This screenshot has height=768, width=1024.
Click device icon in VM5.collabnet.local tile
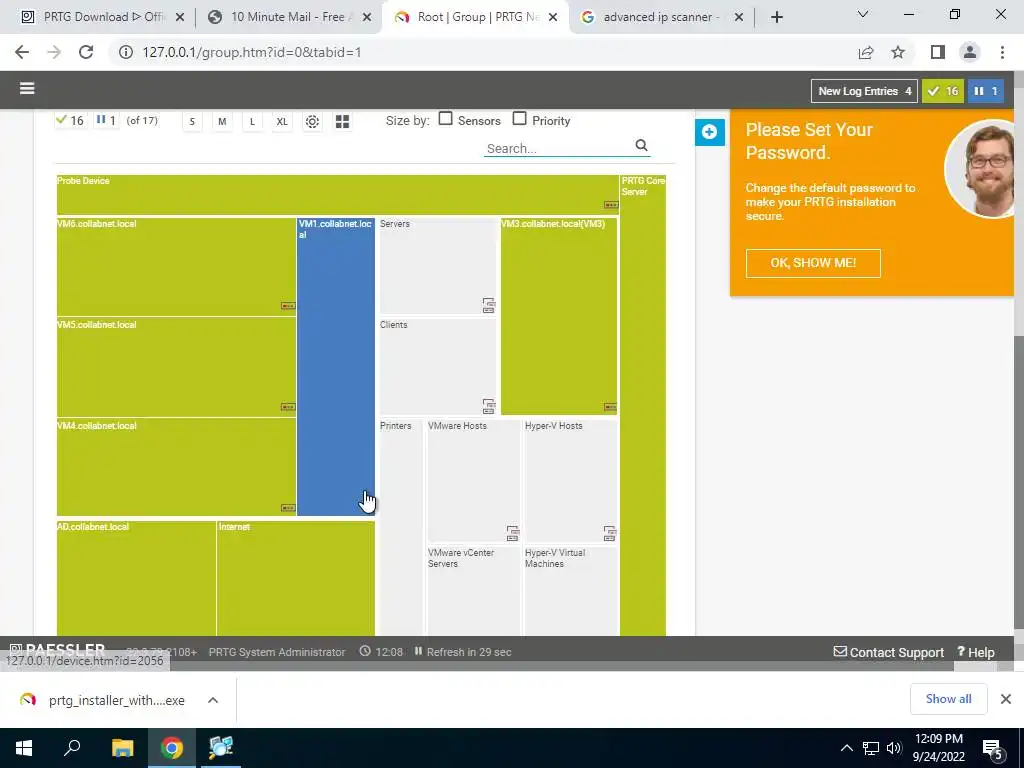[x=288, y=407]
